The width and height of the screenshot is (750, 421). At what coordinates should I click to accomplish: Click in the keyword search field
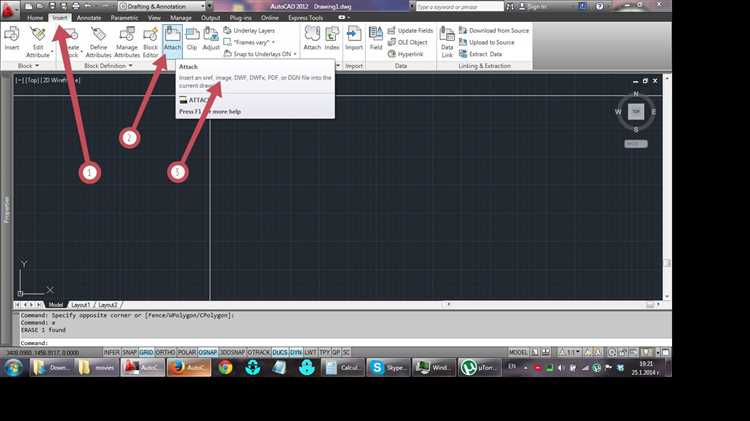(x=459, y=6)
